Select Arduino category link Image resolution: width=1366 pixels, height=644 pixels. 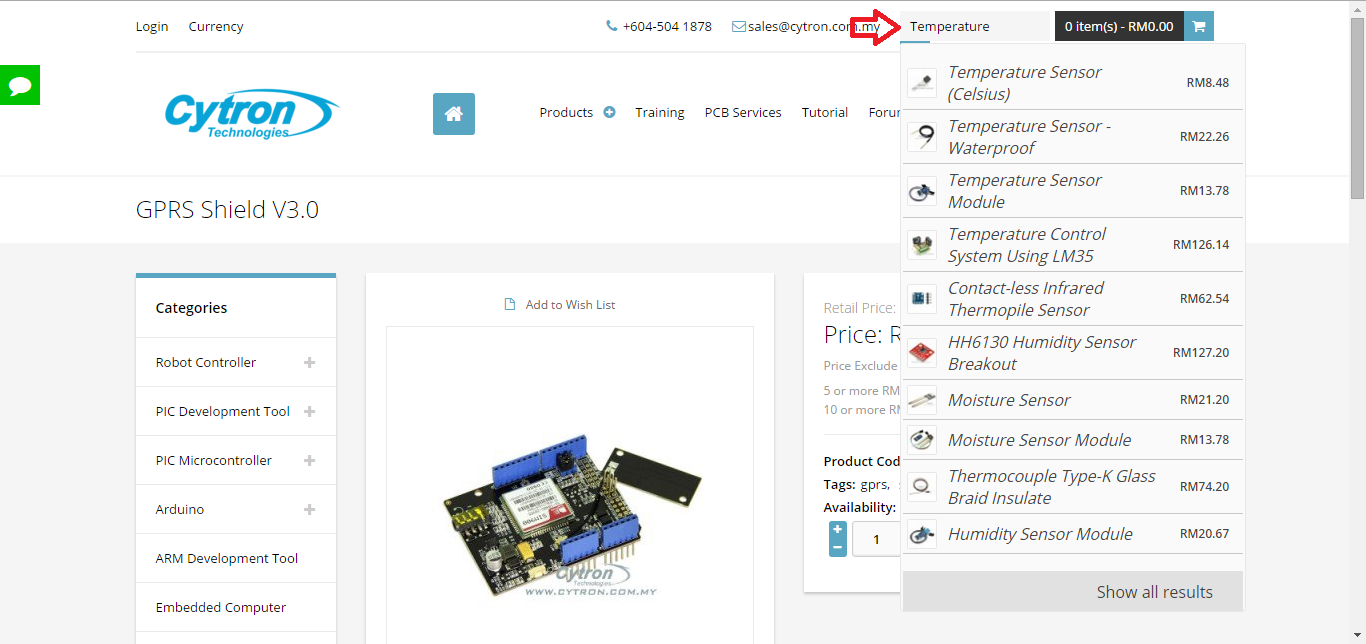[180, 510]
